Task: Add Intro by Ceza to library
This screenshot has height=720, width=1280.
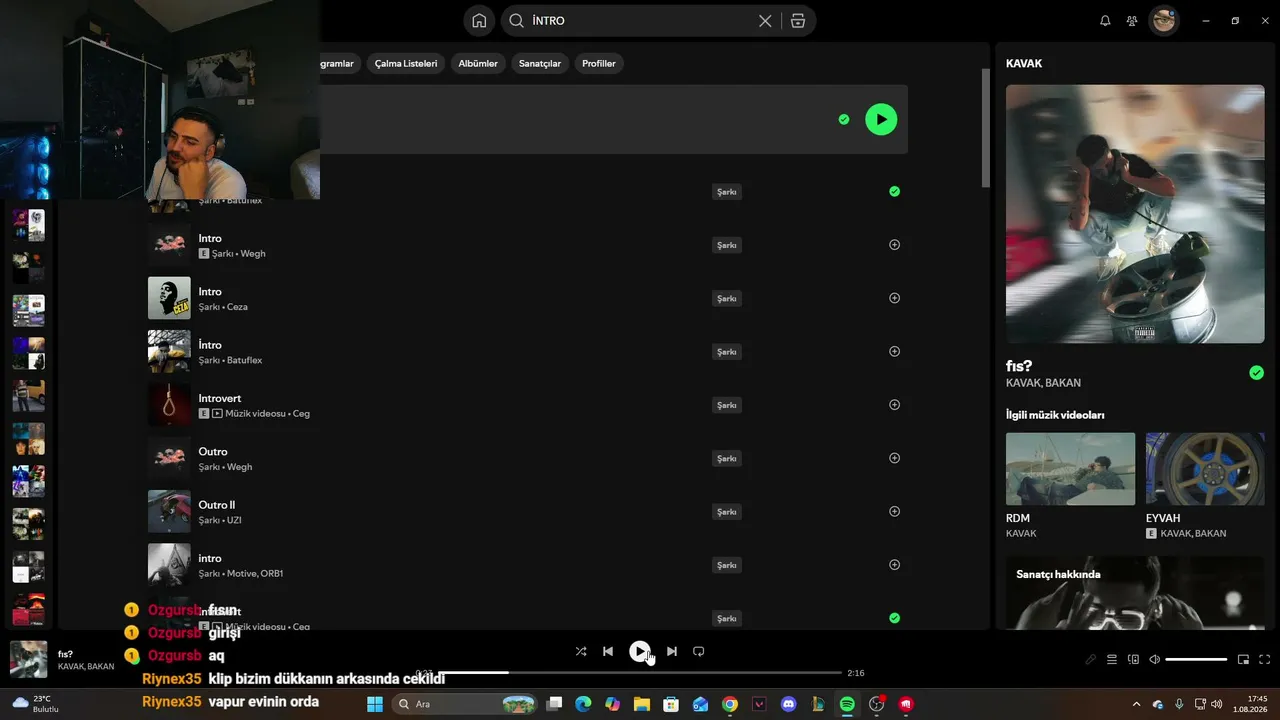Action: tap(894, 298)
